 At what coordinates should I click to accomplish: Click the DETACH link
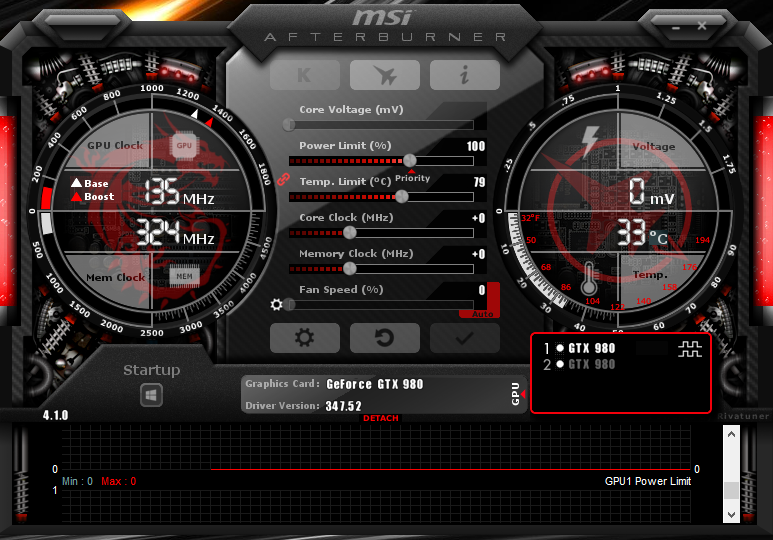(x=381, y=418)
